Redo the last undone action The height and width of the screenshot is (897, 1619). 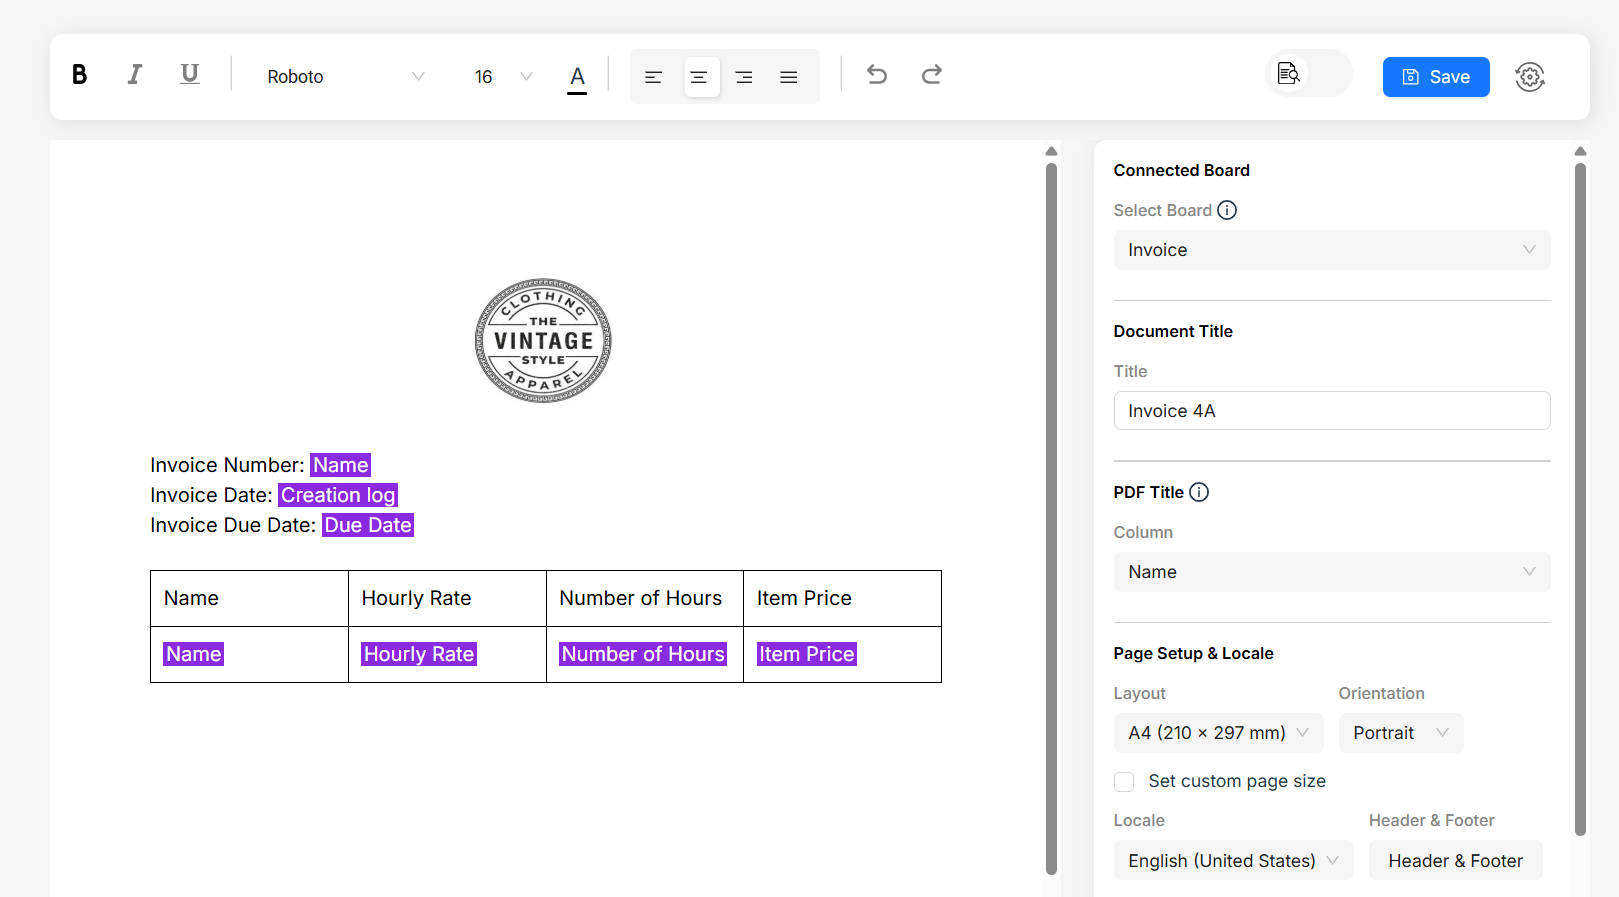point(932,75)
